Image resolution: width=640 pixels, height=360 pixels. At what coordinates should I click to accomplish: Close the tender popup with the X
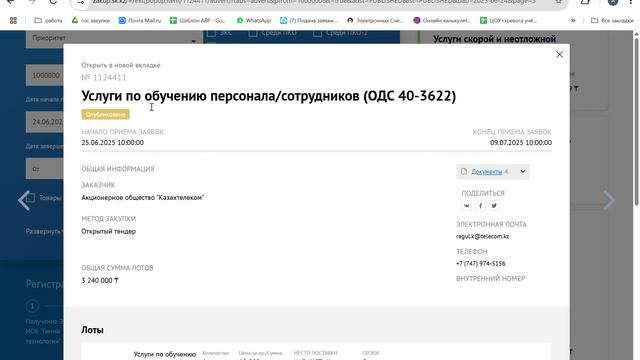[559, 54]
